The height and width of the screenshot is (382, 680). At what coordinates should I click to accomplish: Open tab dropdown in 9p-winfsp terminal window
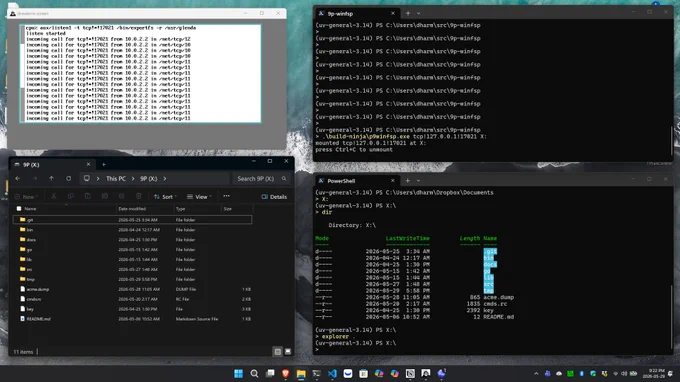point(418,13)
